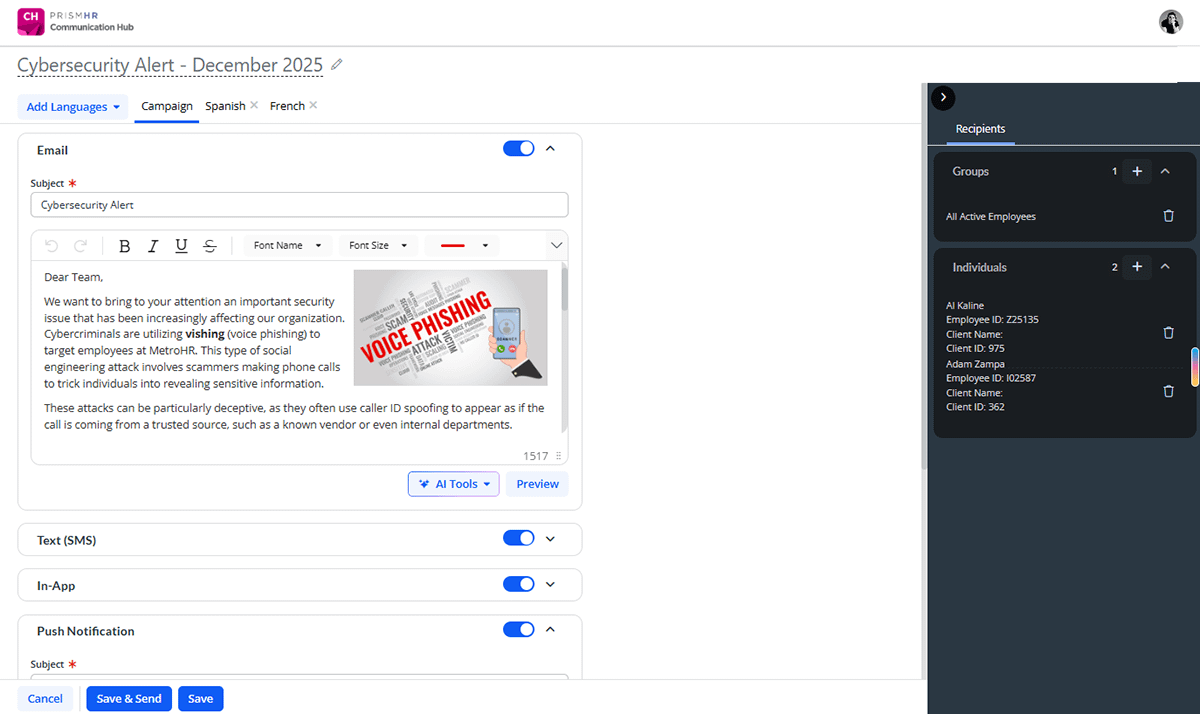Click the Save & Send button
The height and width of the screenshot is (714, 1200).
pos(129,699)
